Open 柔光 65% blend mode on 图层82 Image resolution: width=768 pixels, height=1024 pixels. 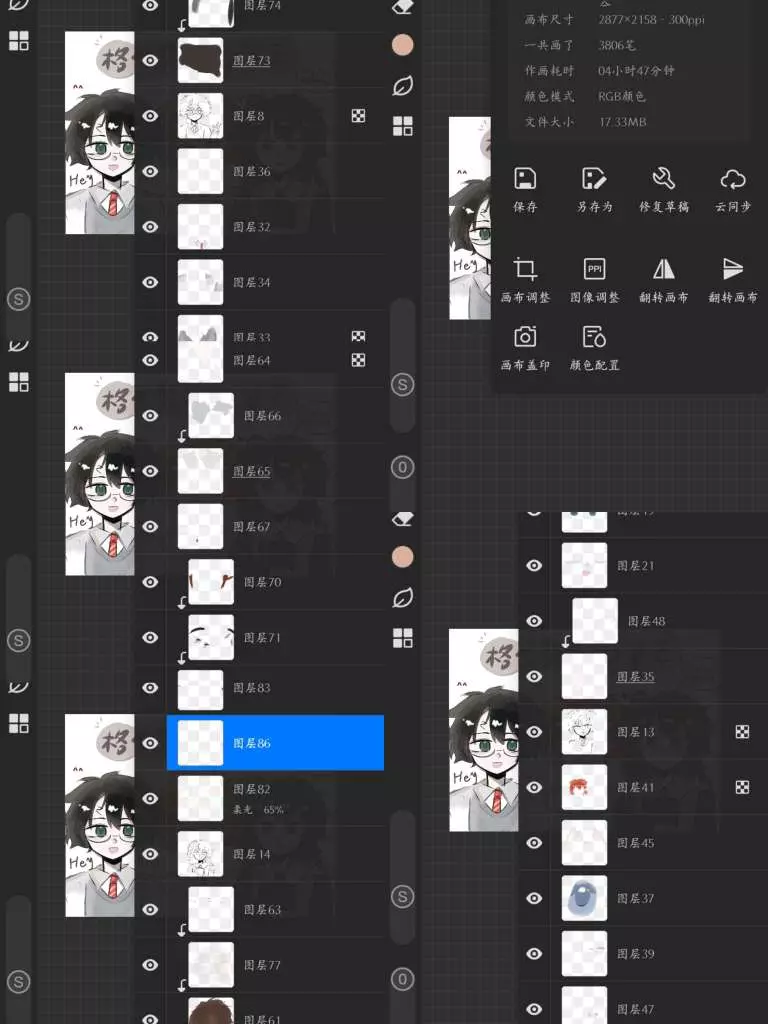(x=258, y=809)
